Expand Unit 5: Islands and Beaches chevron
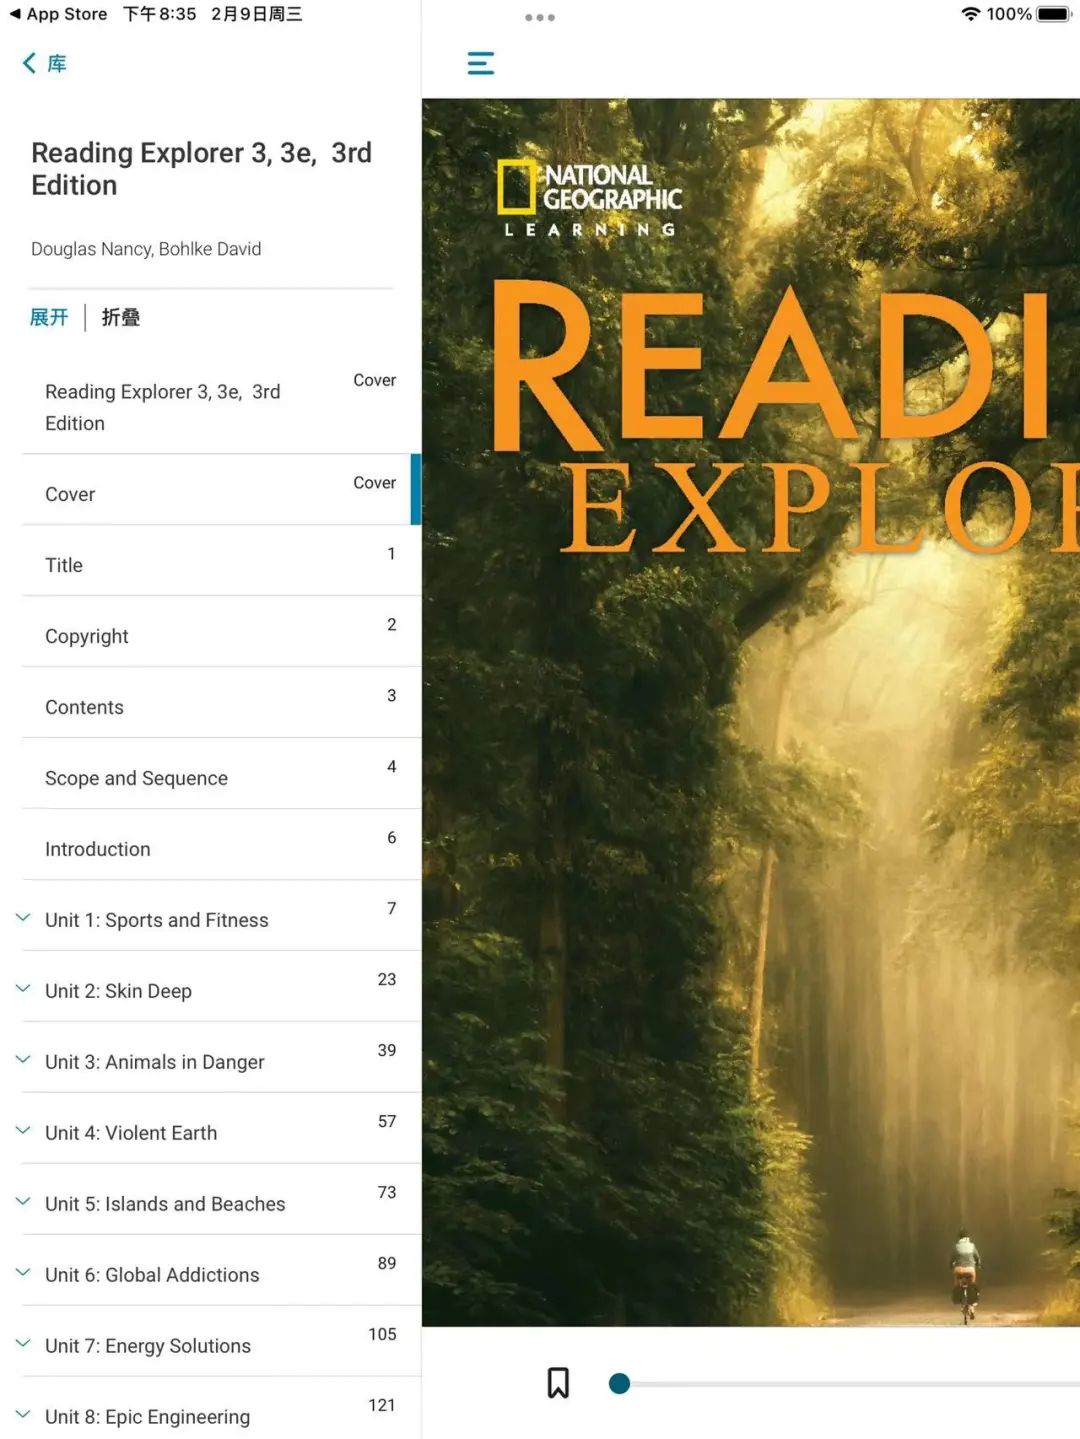The height and width of the screenshot is (1439, 1080). [x=23, y=1202]
